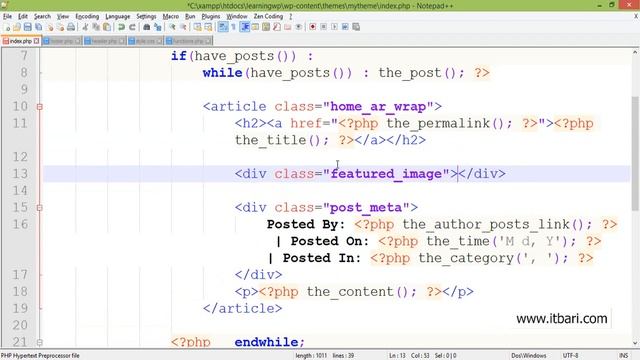Screen dimensions: 640x360
Task: Collapse the post_meta div fold marker on line 15
Action: point(40,208)
